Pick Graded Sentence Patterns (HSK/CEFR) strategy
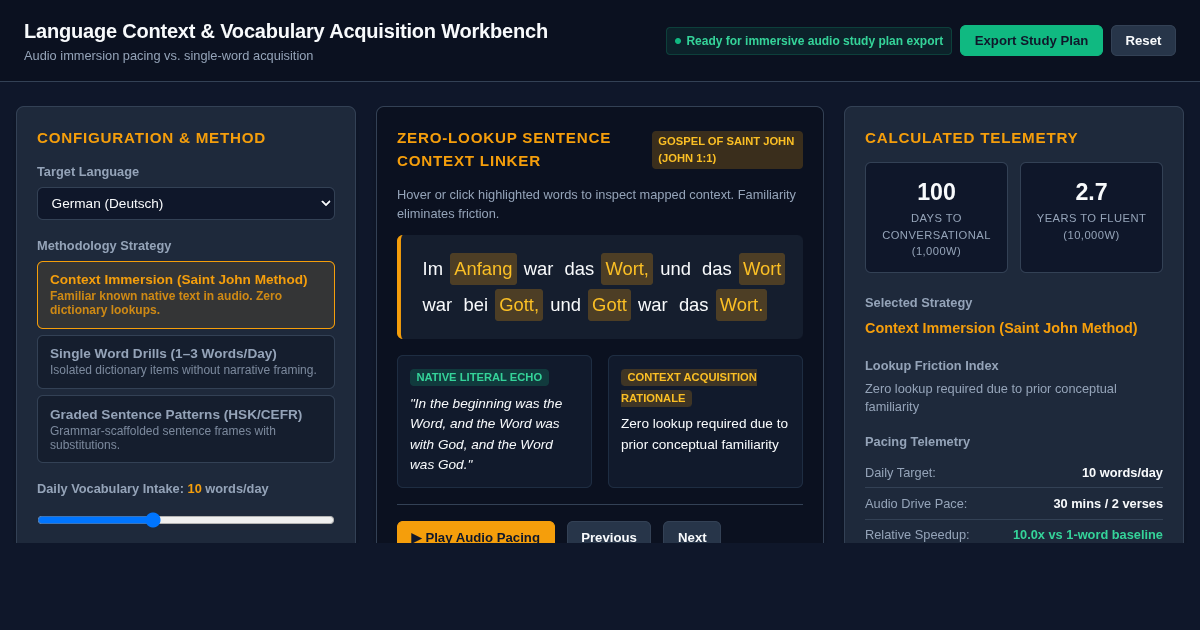This screenshot has width=1200, height=630. pyautogui.click(x=186, y=429)
